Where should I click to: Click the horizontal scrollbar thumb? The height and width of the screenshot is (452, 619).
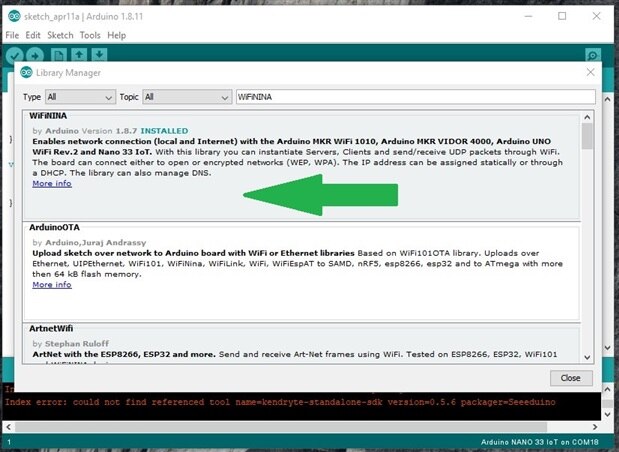[x=281, y=427]
